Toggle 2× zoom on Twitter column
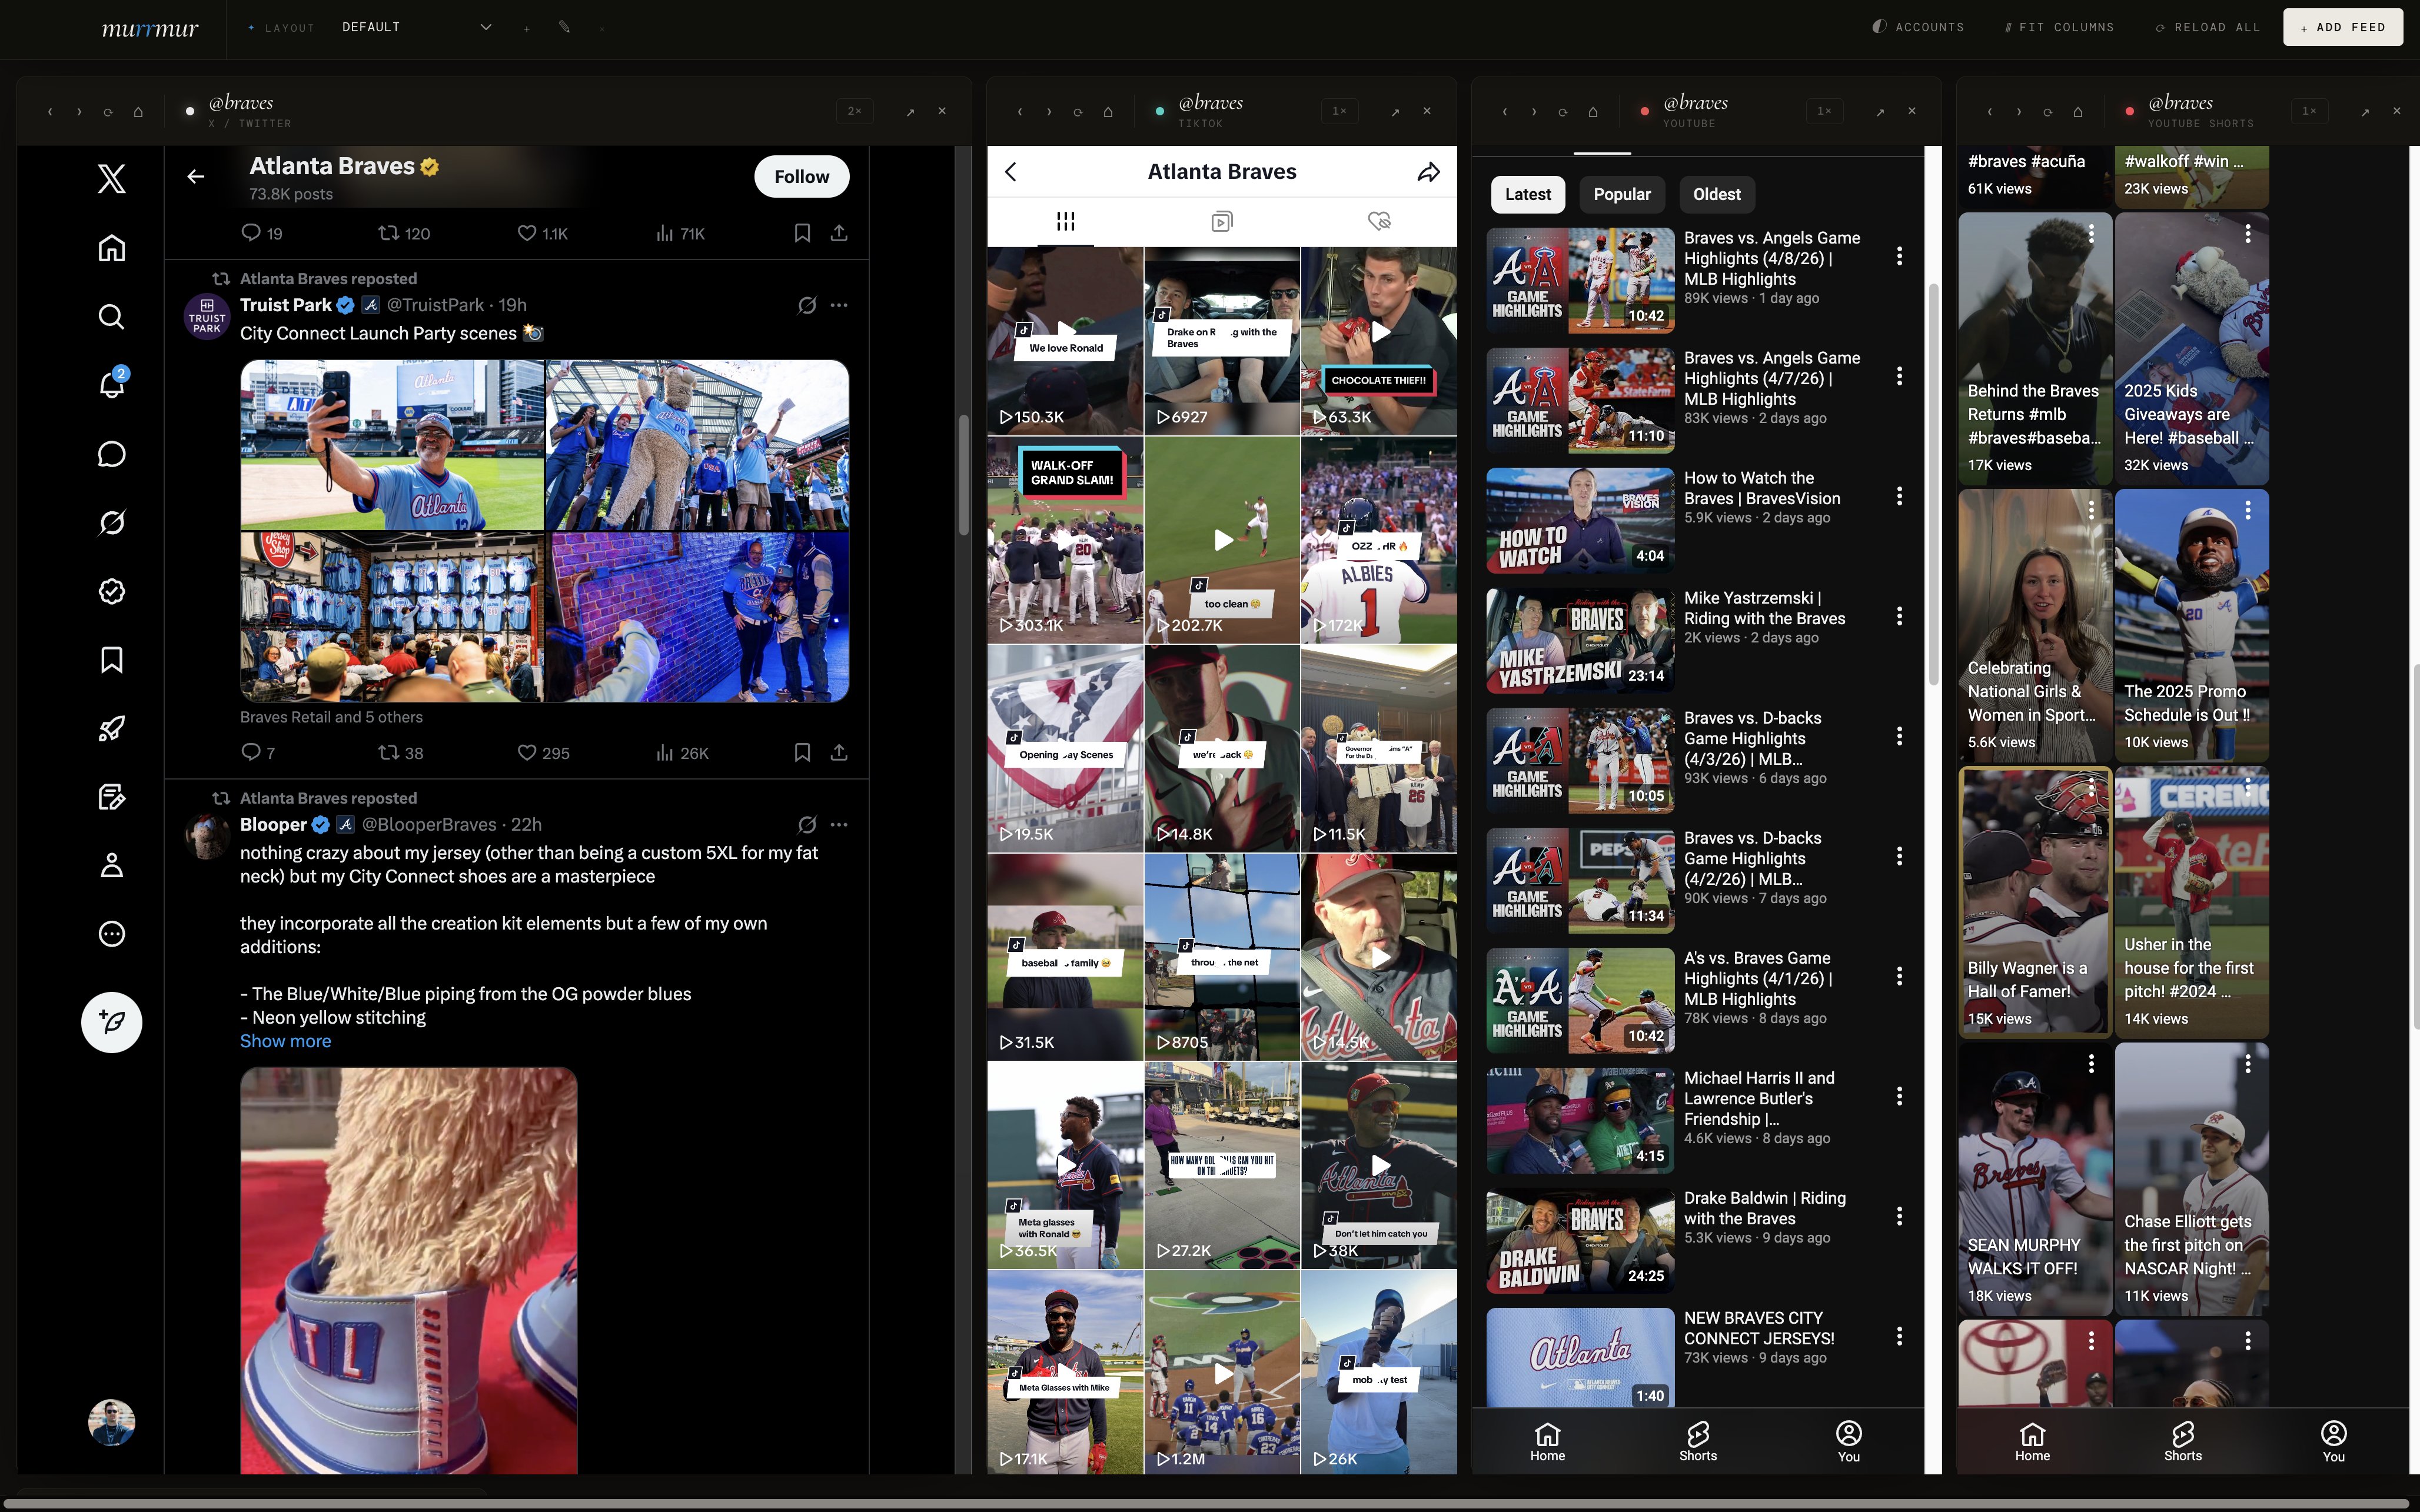Viewport: 2420px width, 1512px height. [855, 111]
